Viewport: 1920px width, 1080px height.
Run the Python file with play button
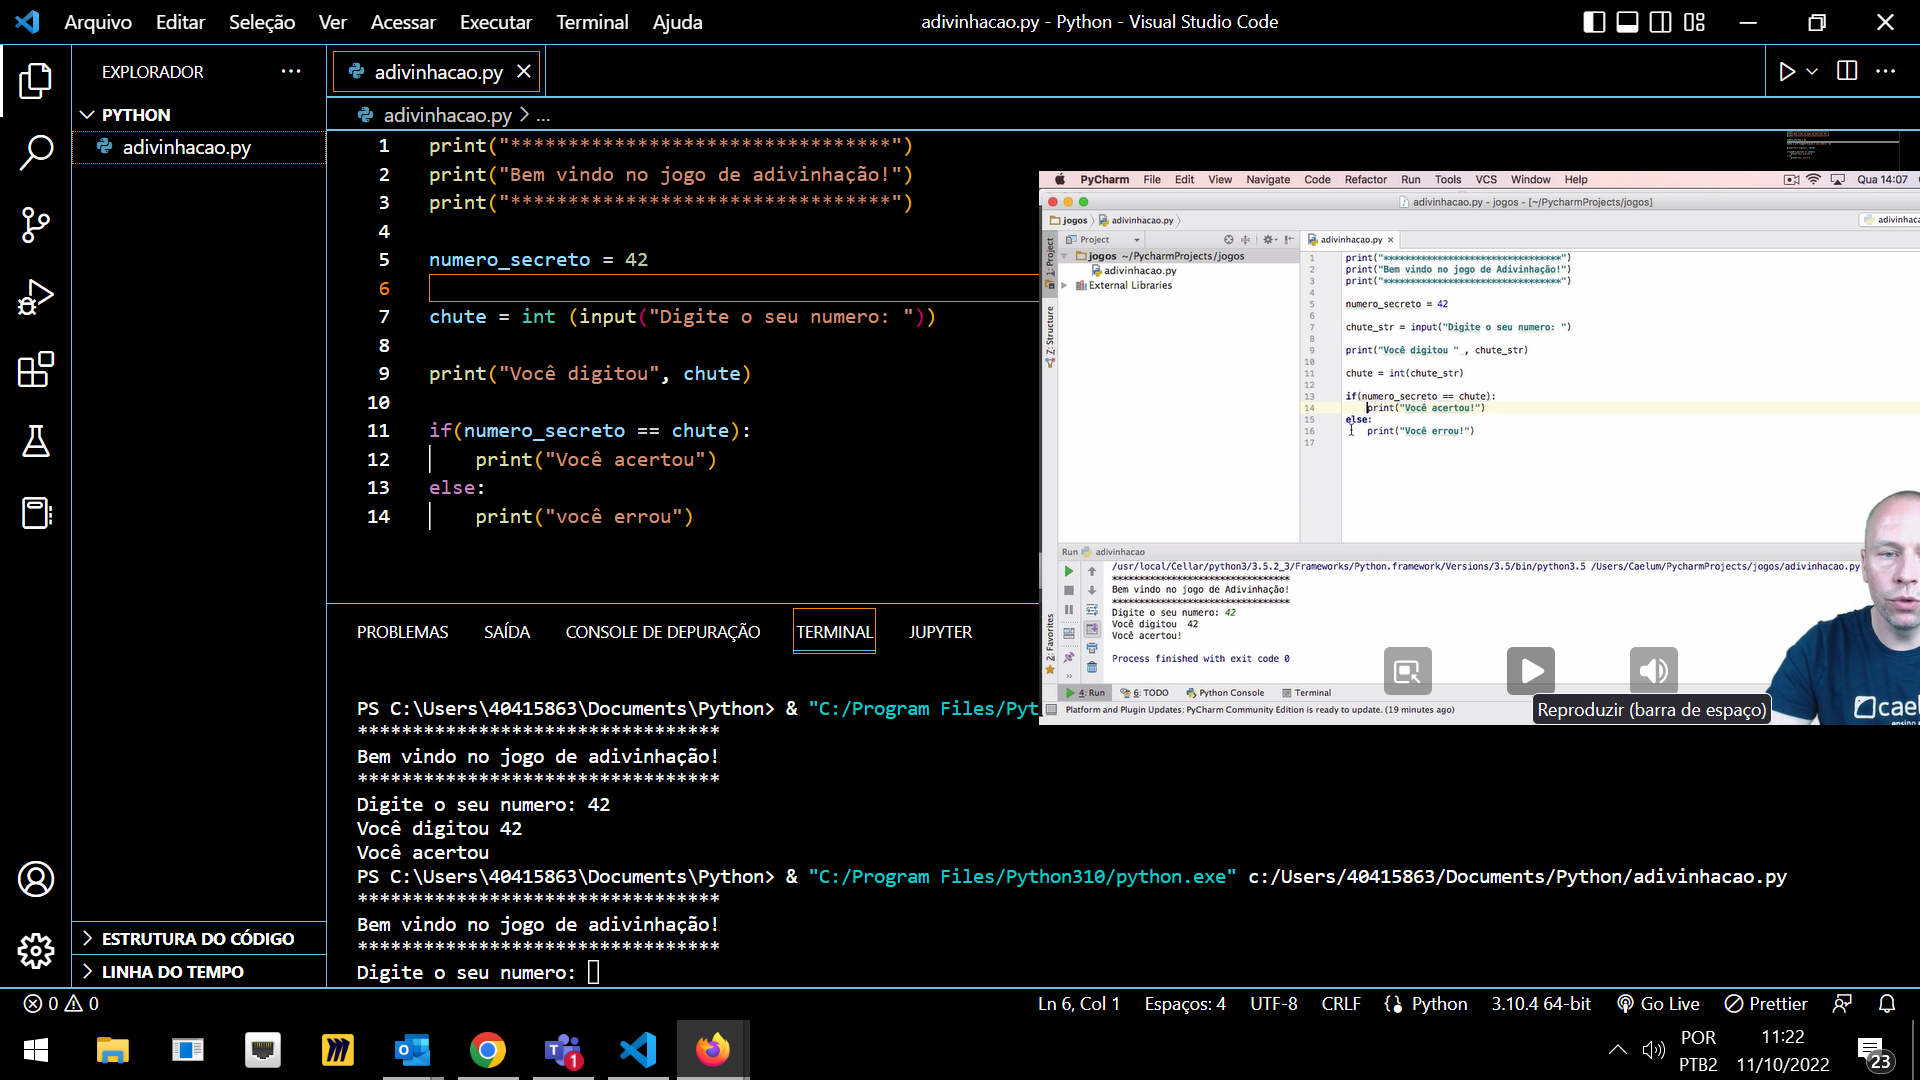(x=1787, y=71)
